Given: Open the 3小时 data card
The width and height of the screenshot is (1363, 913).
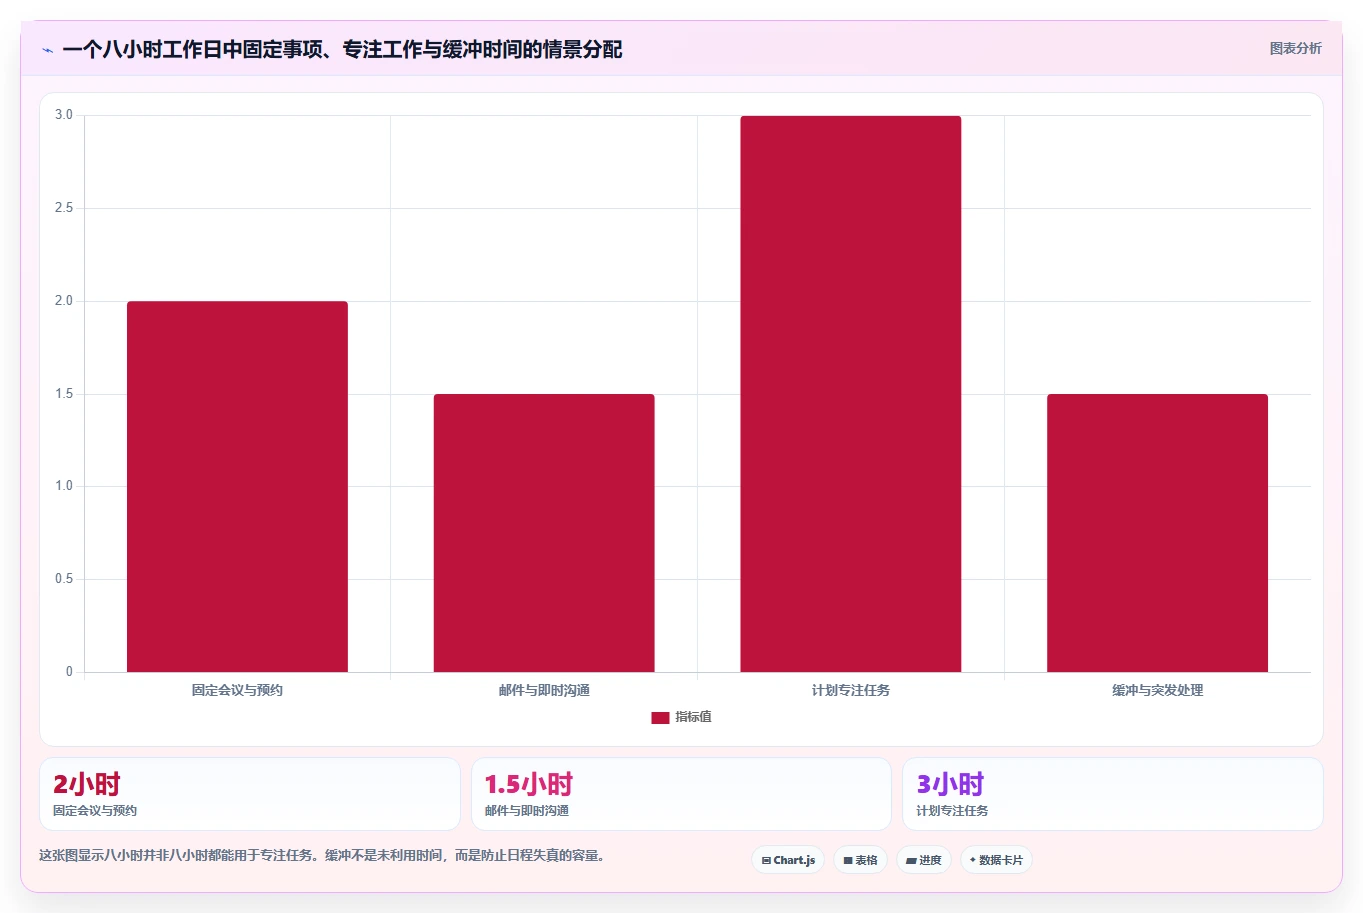Looking at the screenshot, I should click(x=1113, y=794).
